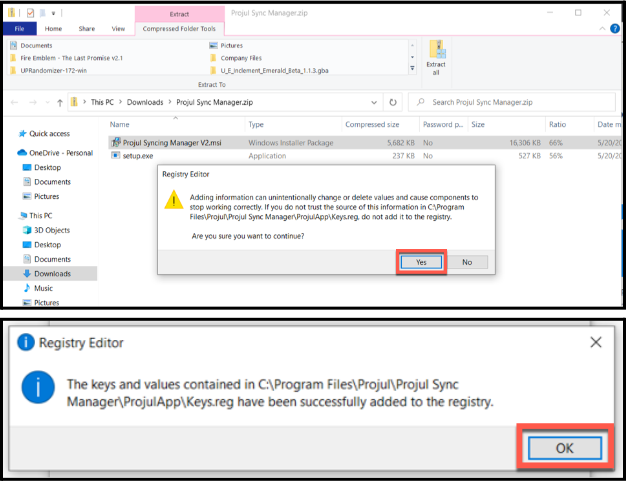Screen dimensions: 626x481
Task: Sort files by Compressed size column
Action: pos(372,124)
